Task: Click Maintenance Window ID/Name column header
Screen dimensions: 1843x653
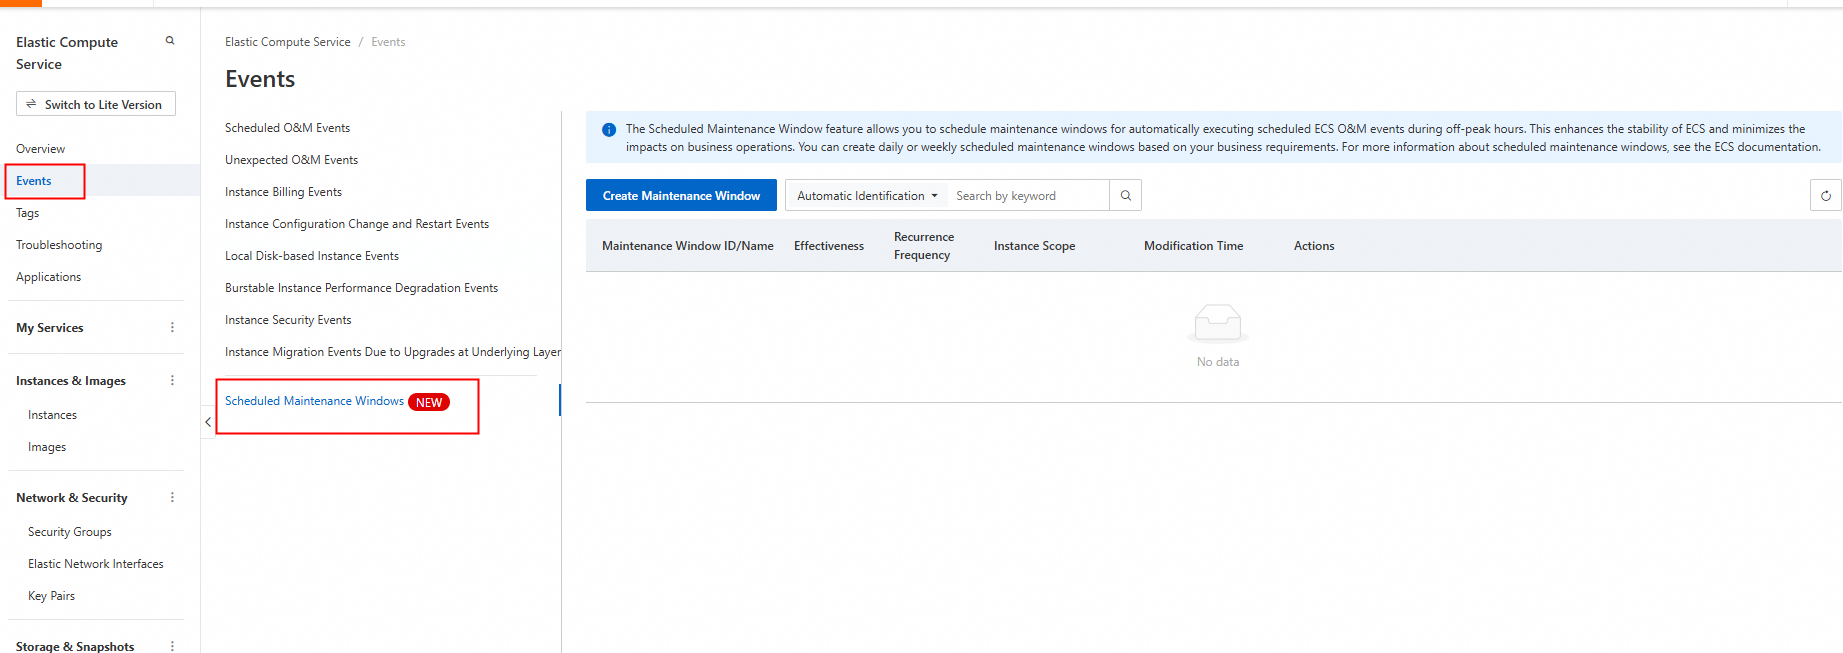Action: point(688,246)
